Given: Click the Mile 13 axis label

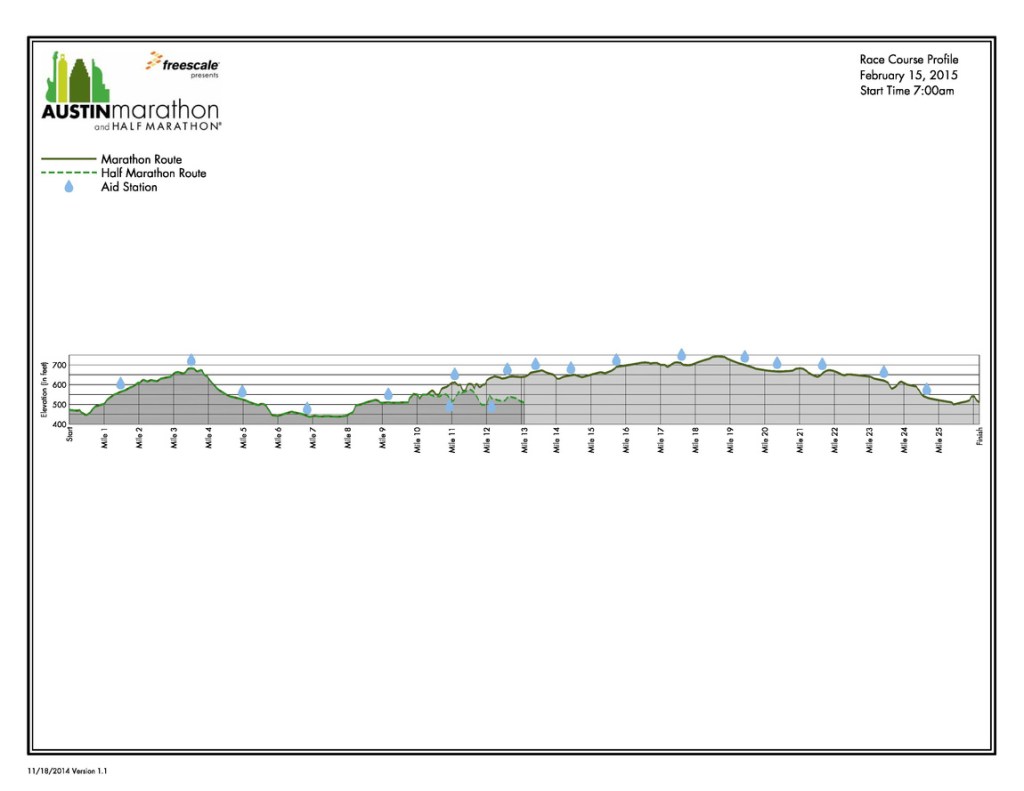Looking at the screenshot, I should click(524, 441).
